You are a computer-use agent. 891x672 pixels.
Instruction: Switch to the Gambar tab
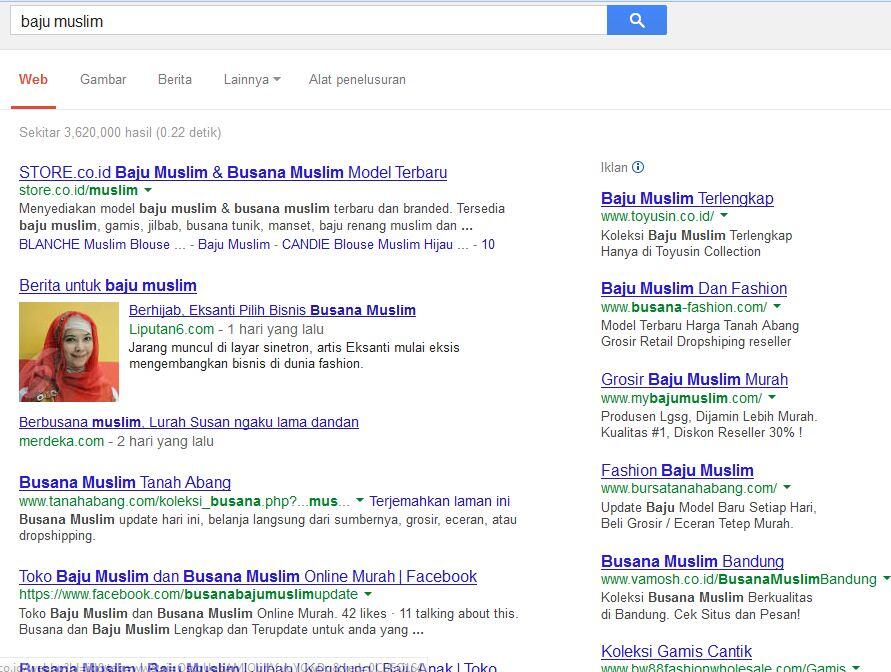[x=103, y=80]
